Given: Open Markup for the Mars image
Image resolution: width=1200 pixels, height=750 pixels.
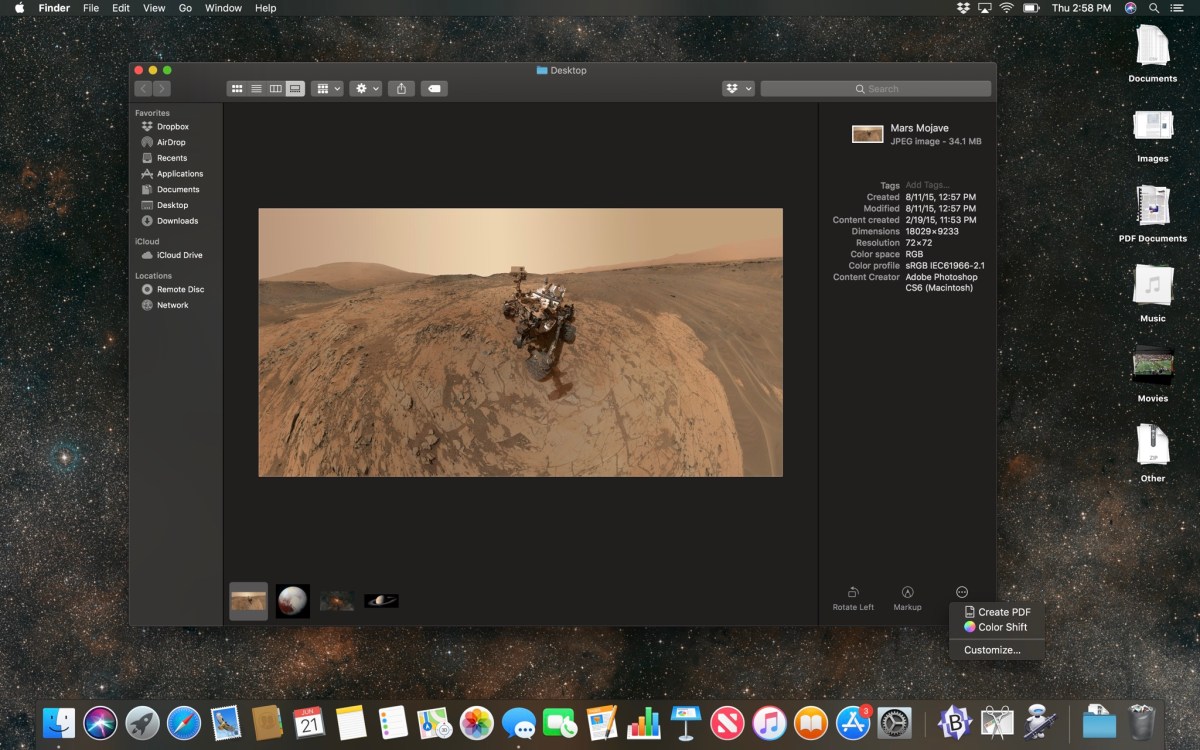Looking at the screenshot, I should pos(907,598).
